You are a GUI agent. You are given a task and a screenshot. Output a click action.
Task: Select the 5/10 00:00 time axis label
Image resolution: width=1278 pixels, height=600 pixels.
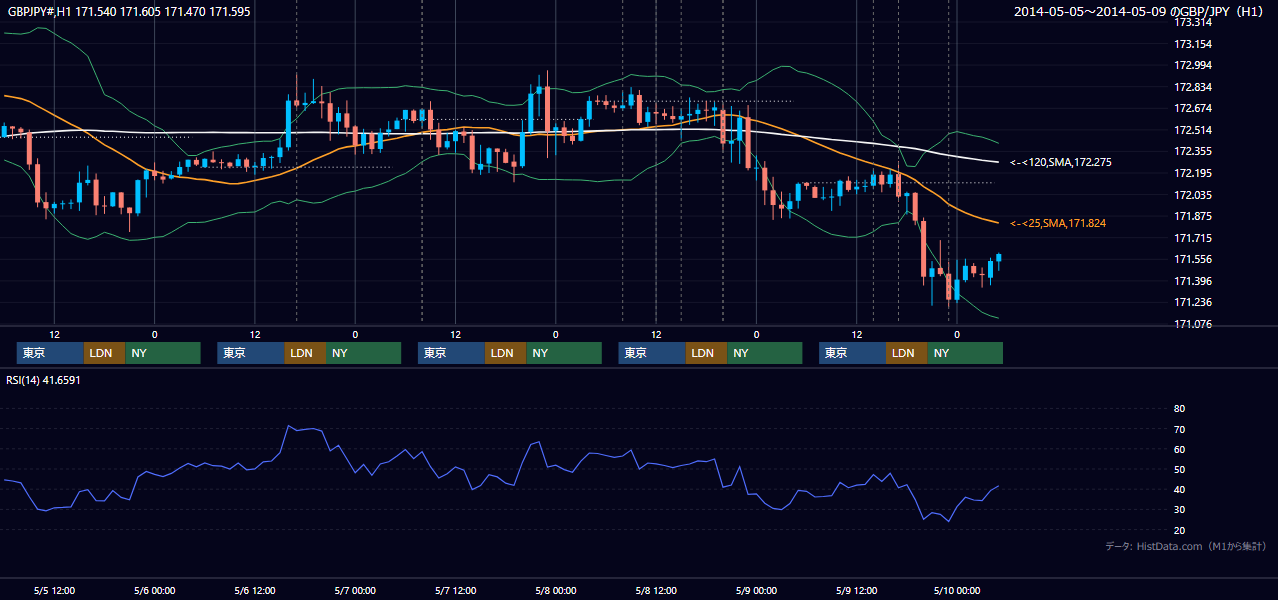(x=956, y=591)
